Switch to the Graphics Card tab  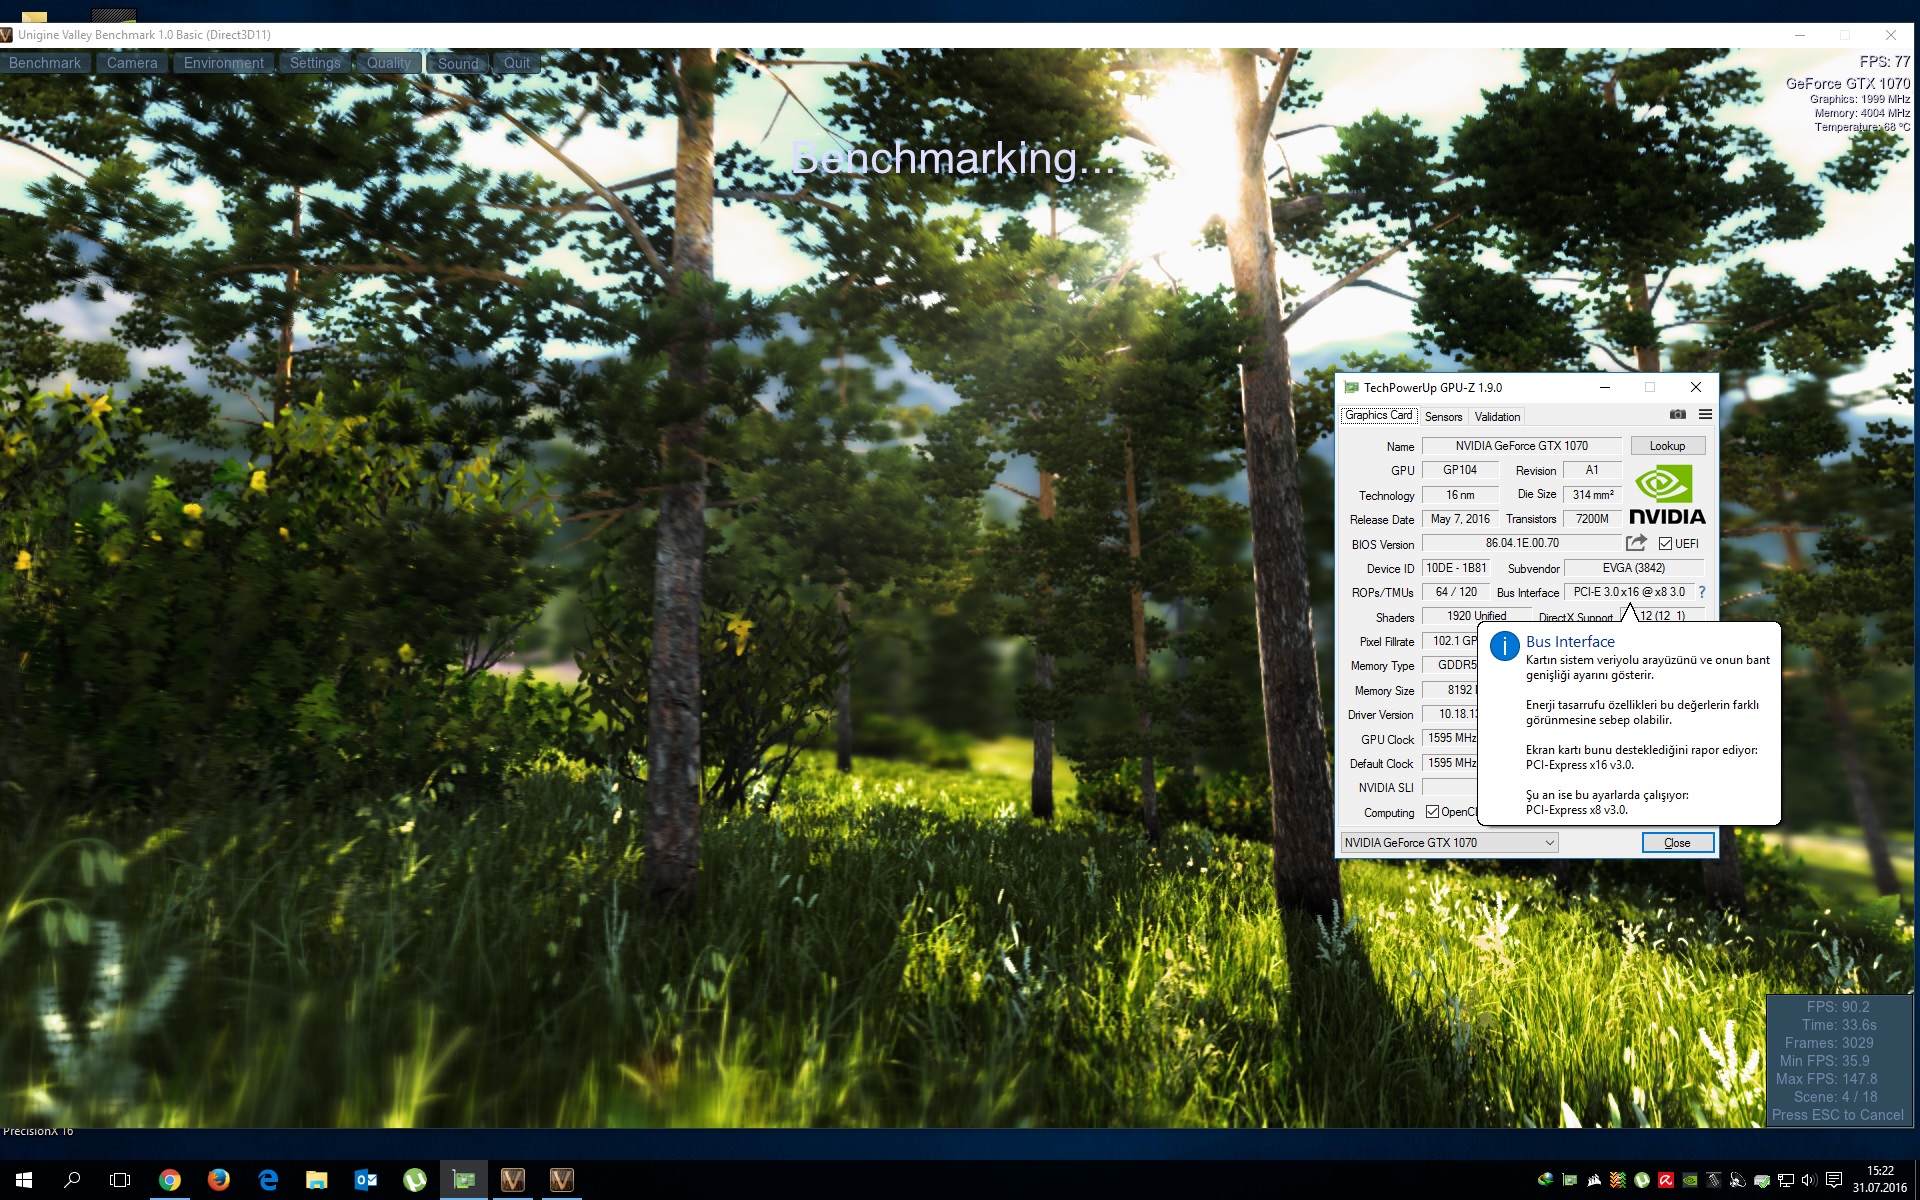pos(1379,415)
